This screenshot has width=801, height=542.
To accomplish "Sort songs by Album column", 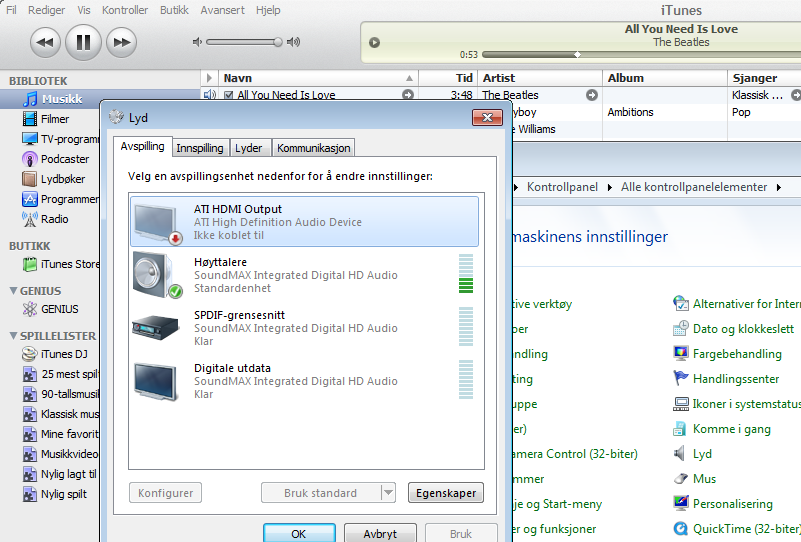I will click(665, 78).
